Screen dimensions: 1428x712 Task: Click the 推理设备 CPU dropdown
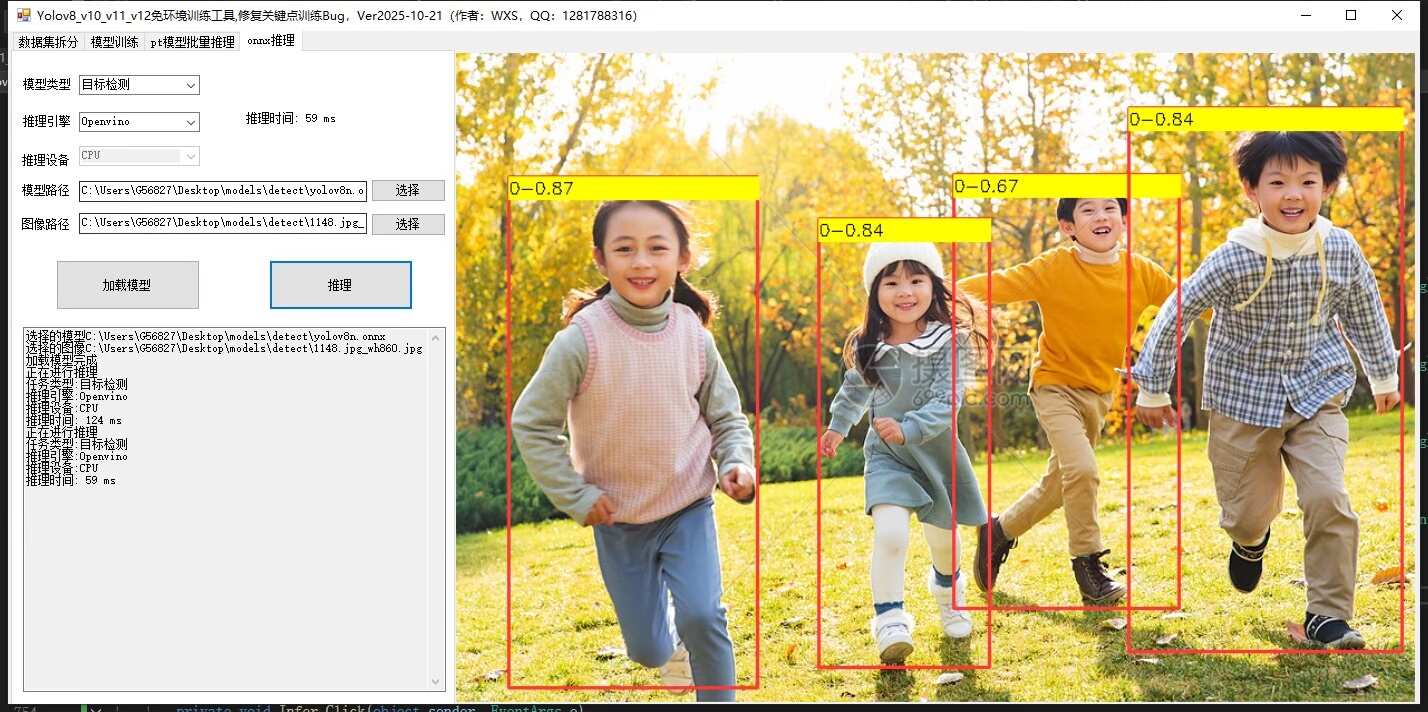pos(139,156)
